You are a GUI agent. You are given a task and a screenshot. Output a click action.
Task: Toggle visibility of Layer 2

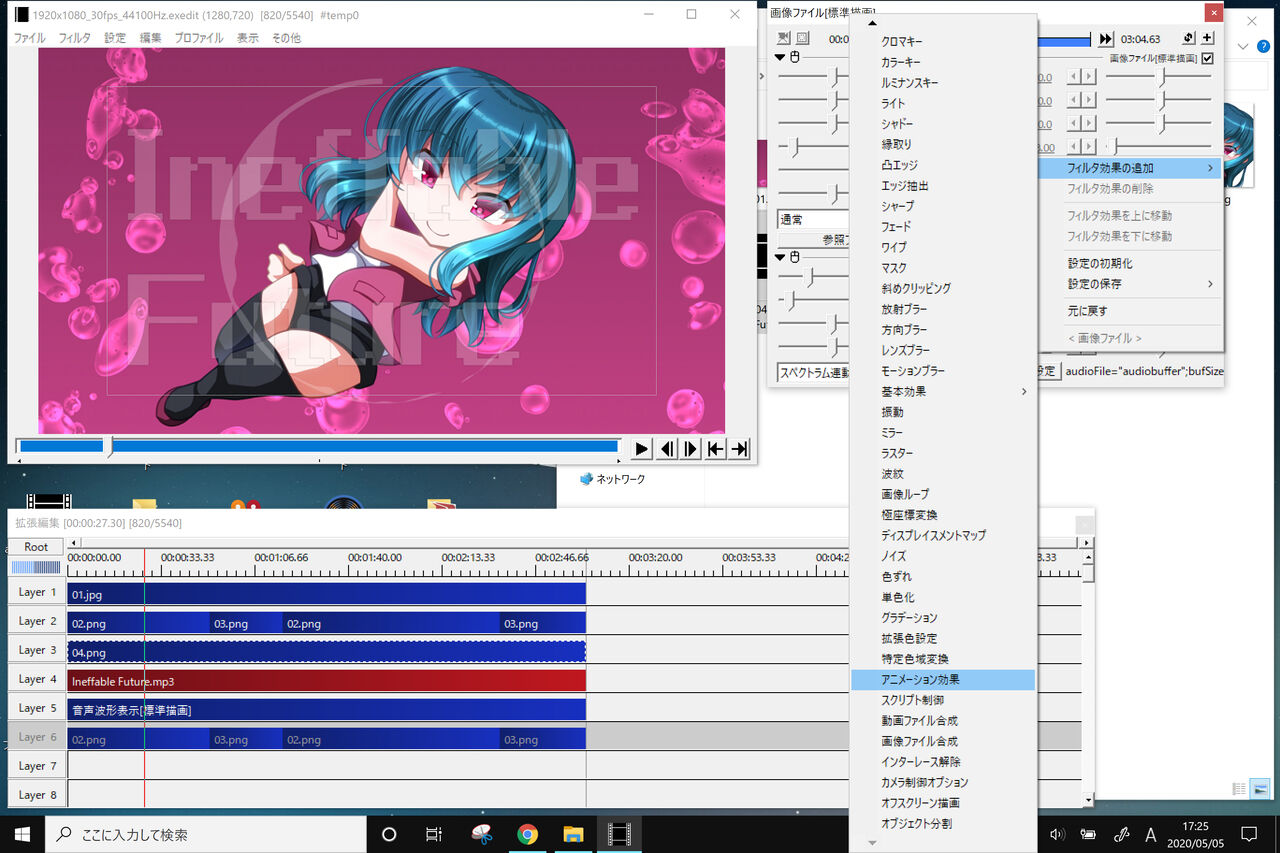point(37,621)
